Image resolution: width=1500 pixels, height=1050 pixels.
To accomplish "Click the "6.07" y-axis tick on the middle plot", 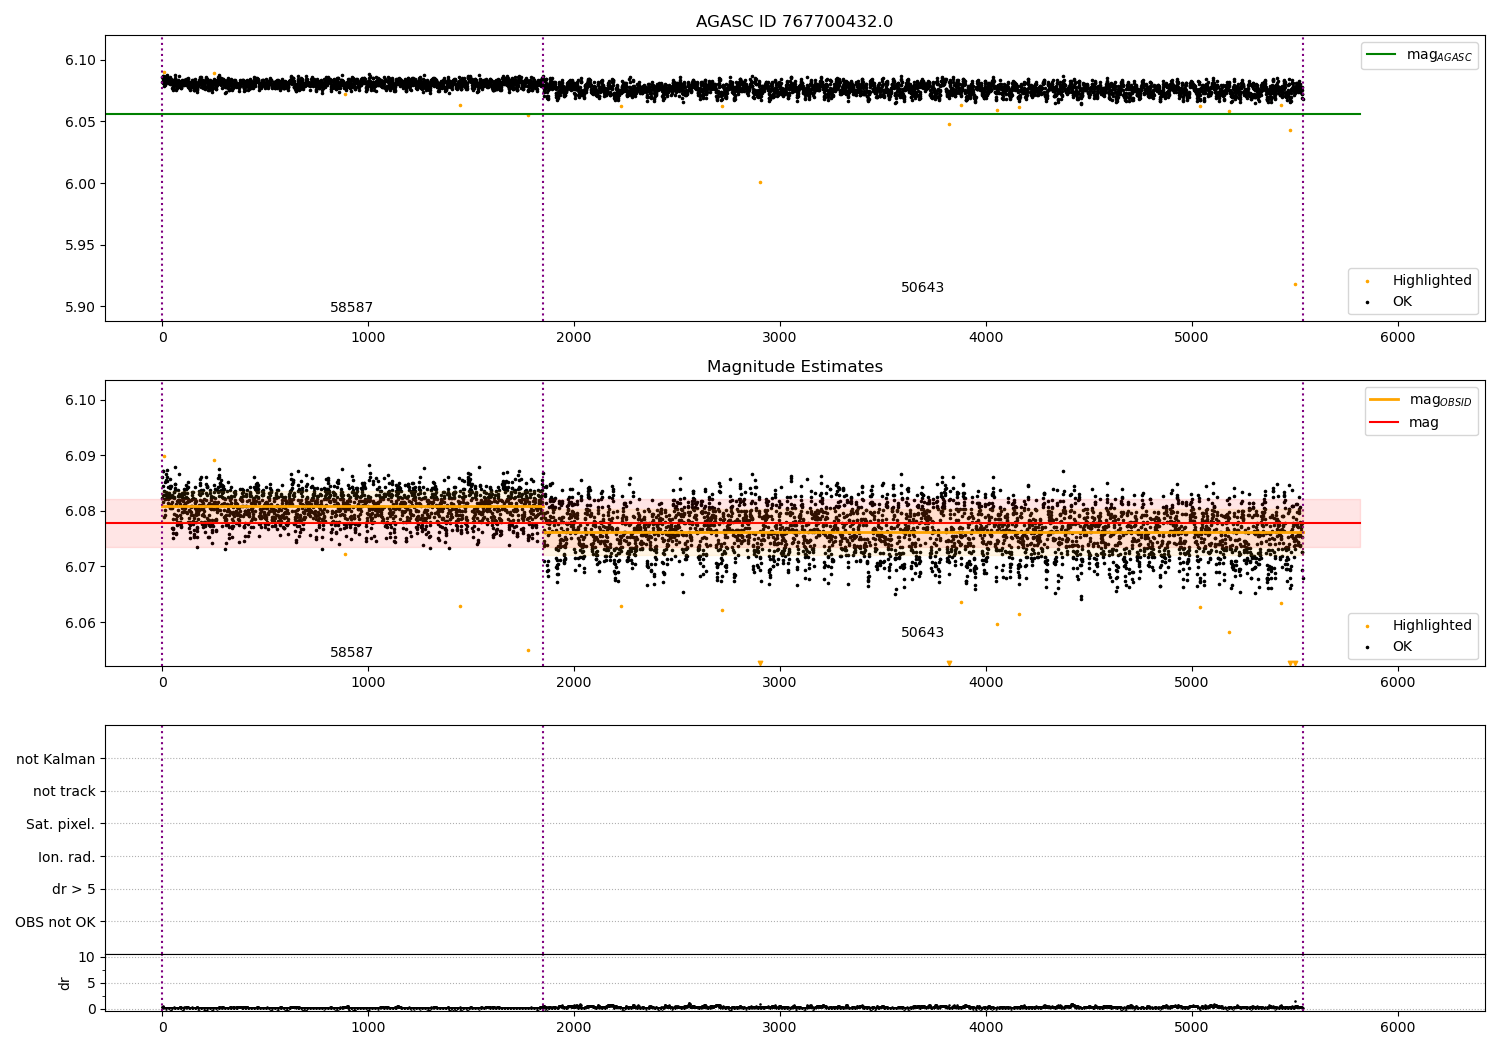I will tap(81, 567).
